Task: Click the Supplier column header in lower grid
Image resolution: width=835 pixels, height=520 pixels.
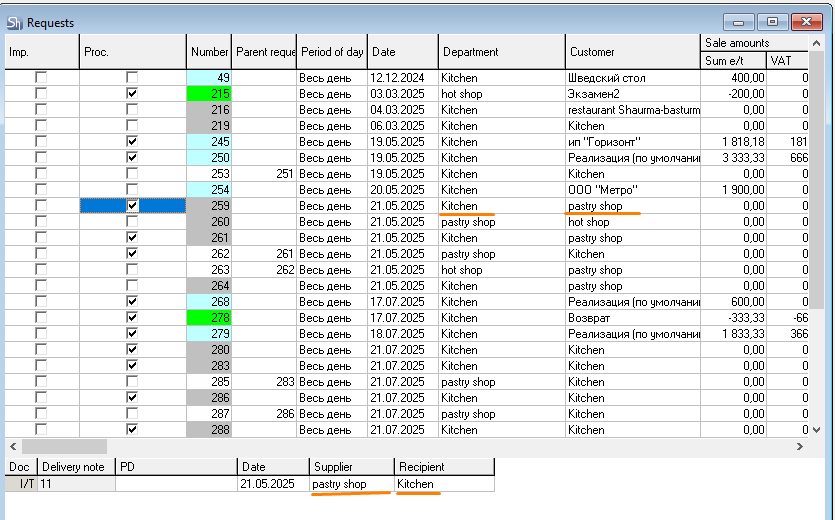Action: pyautogui.click(x=350, y=467)
